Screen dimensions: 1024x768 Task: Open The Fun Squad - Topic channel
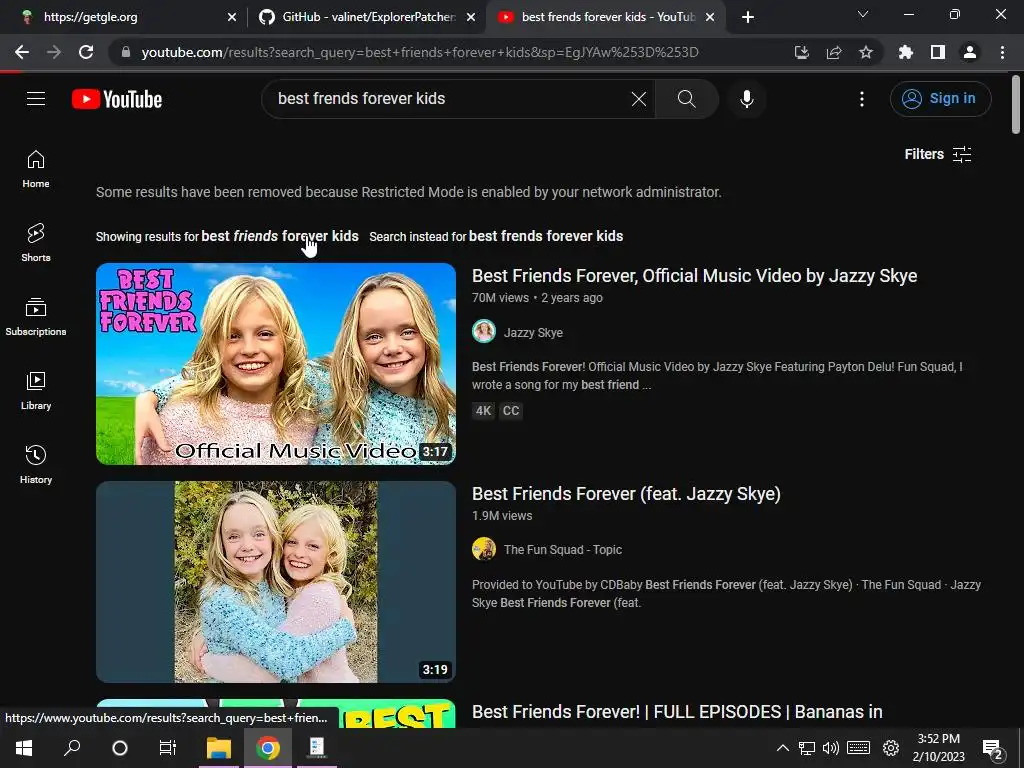pos(562,550)
